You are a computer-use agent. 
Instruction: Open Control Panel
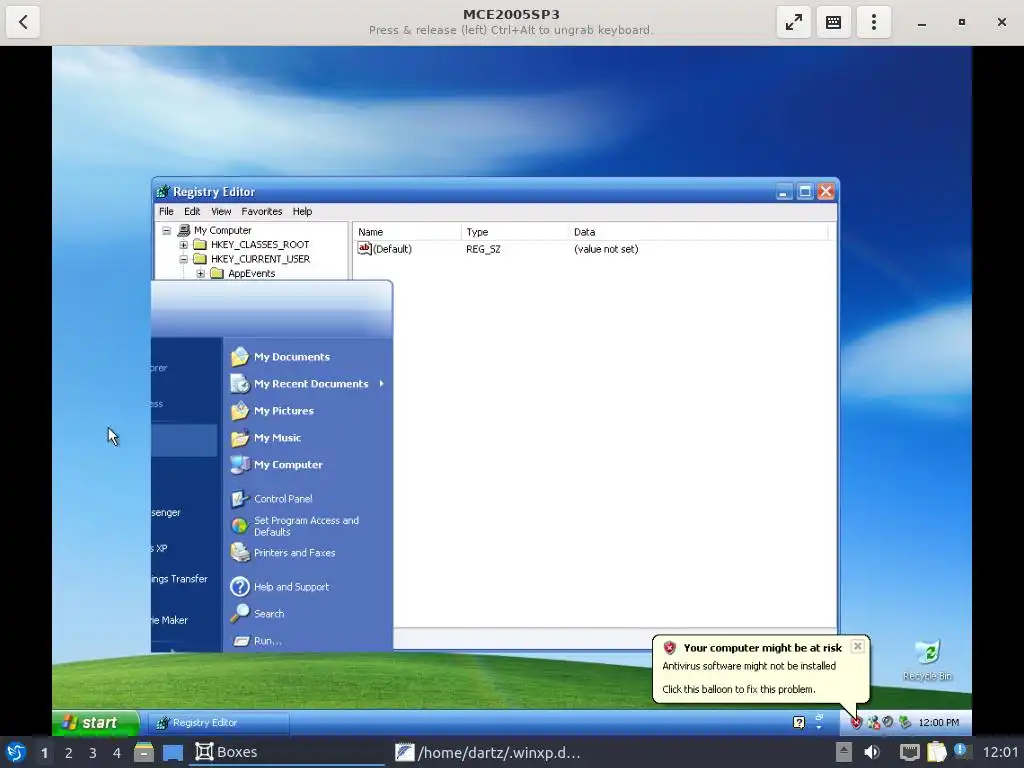272,498
